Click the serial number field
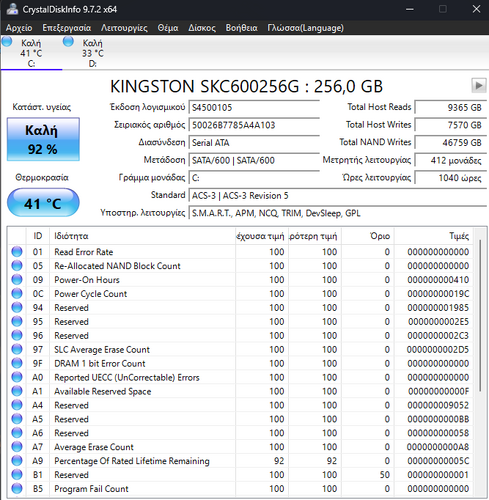The width and height of the screenshot is (489, 500). (254, 125)
